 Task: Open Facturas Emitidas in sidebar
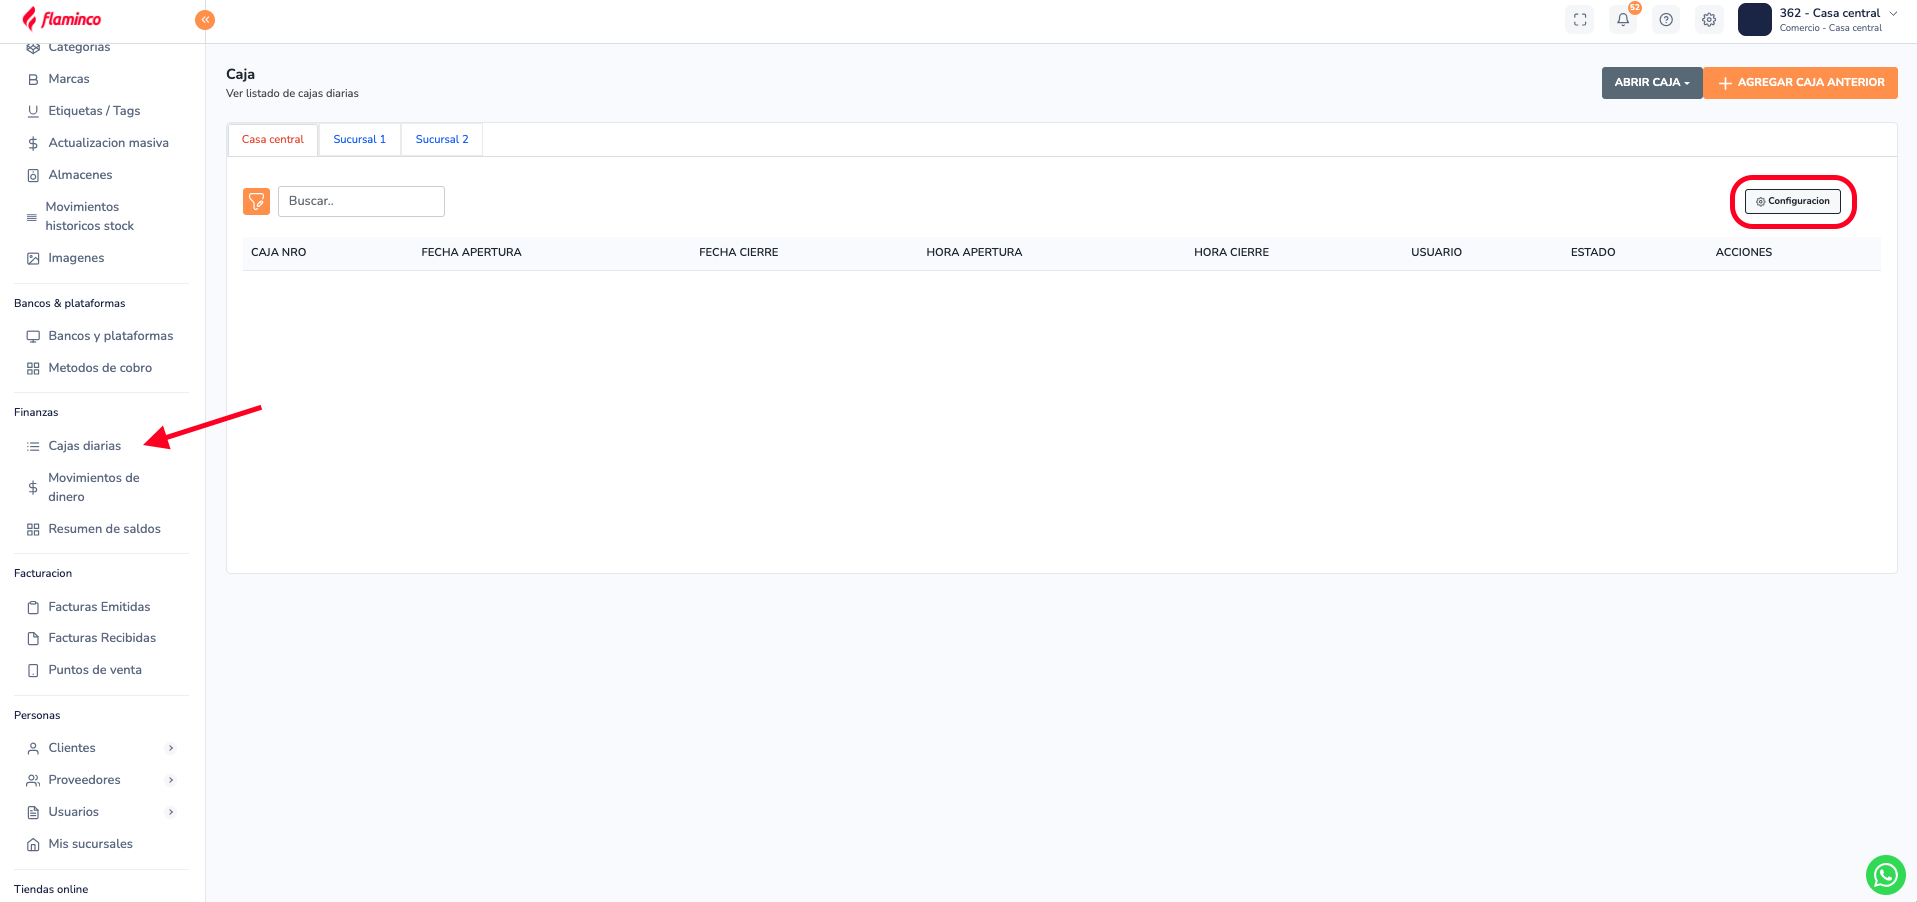coord(99,607)
